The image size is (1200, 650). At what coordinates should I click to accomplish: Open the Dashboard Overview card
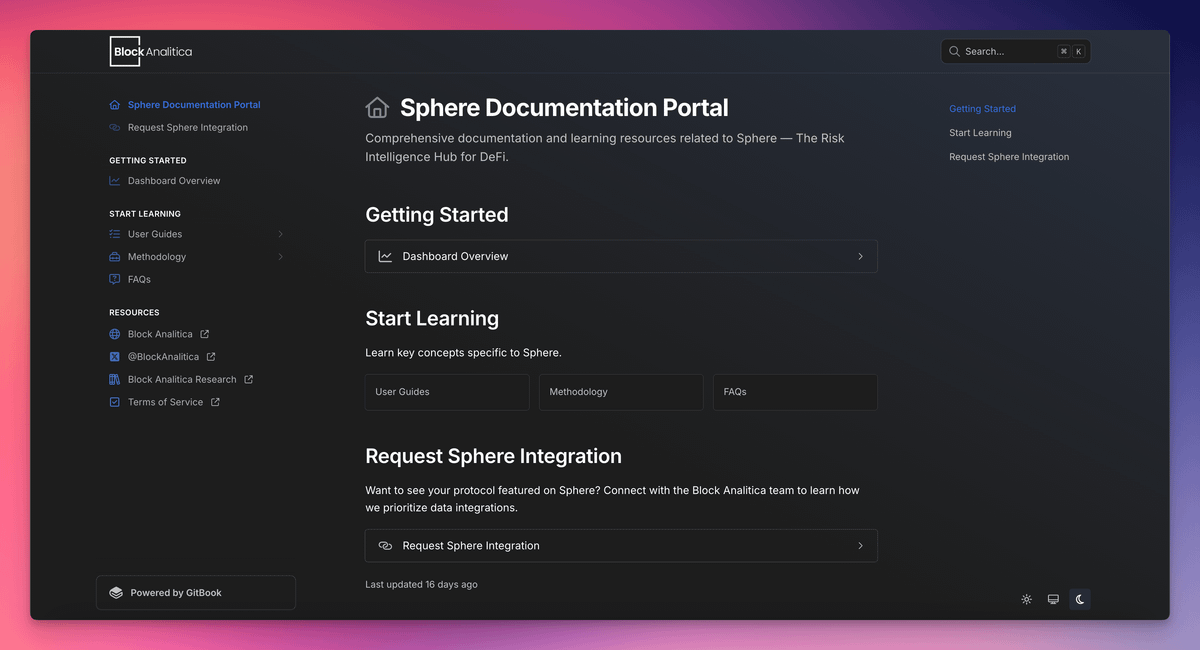[x=621, y=257]
